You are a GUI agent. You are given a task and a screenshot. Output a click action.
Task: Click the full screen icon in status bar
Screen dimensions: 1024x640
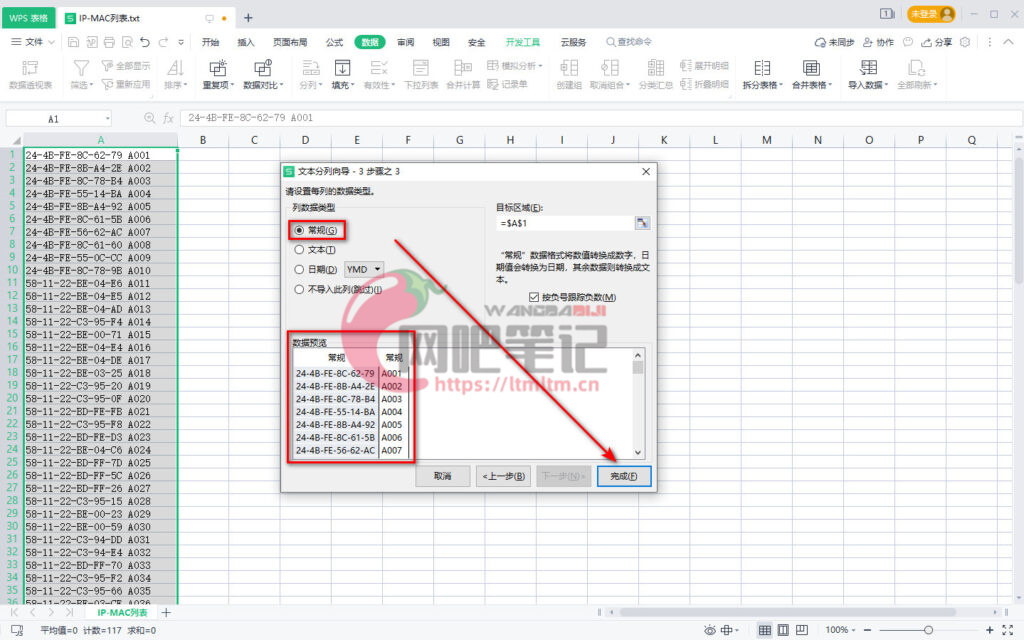pos(1008,630)
